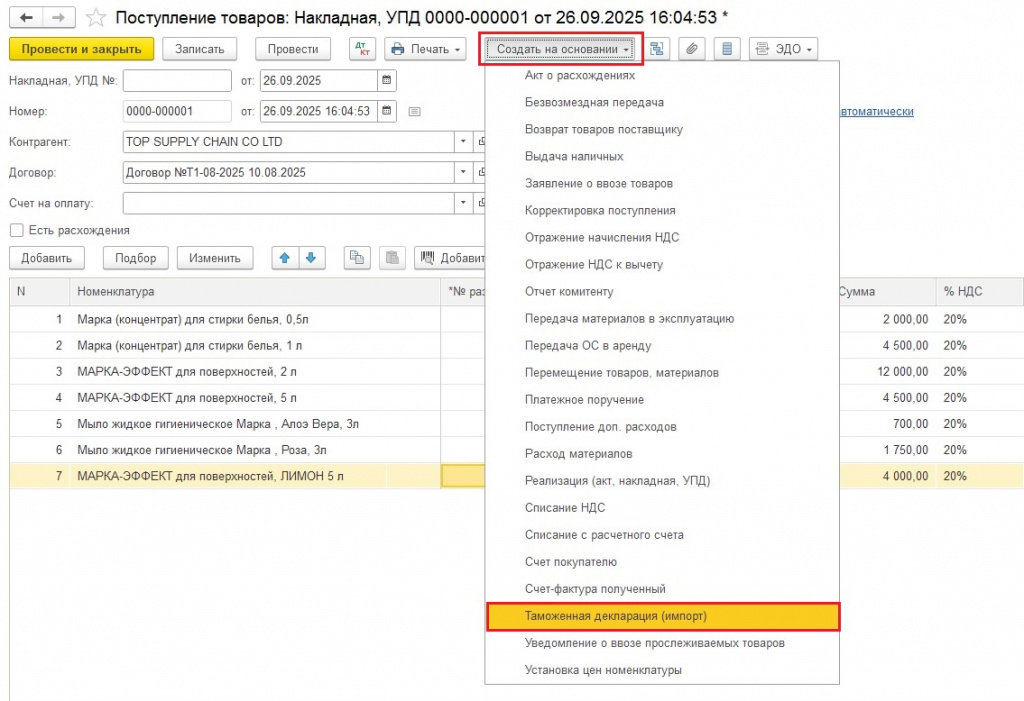Viewport: 1024px width, 701px height.
Task: Open calendar for Накладная, УПД date
Action: (x=387, y=80)
